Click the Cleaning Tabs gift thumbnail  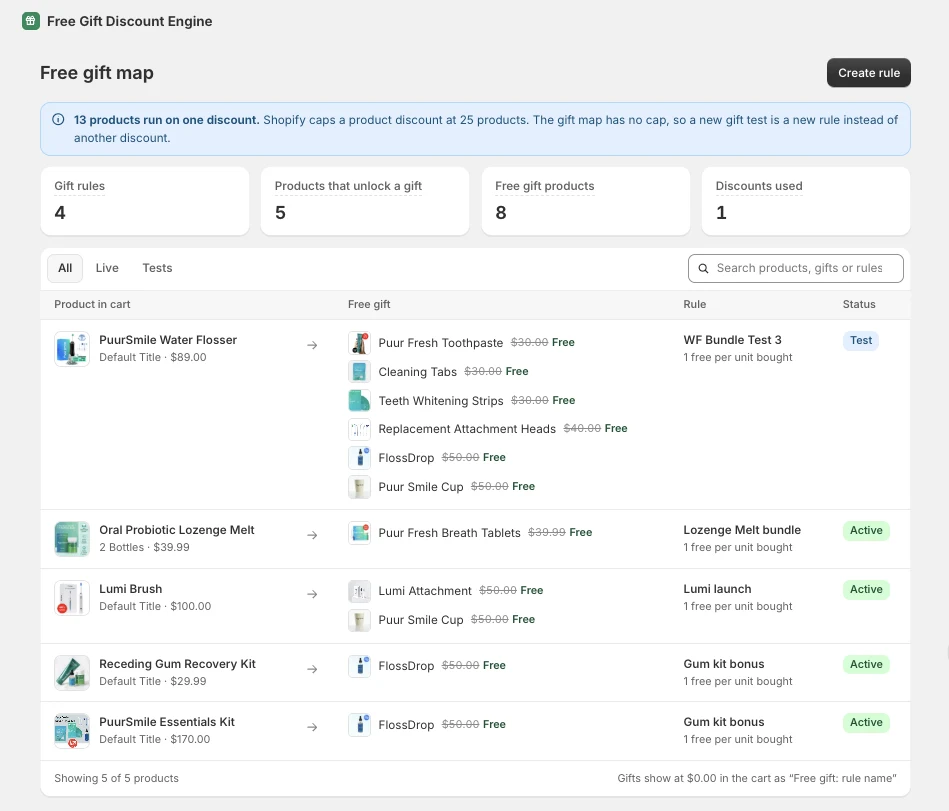pos(360,372)
